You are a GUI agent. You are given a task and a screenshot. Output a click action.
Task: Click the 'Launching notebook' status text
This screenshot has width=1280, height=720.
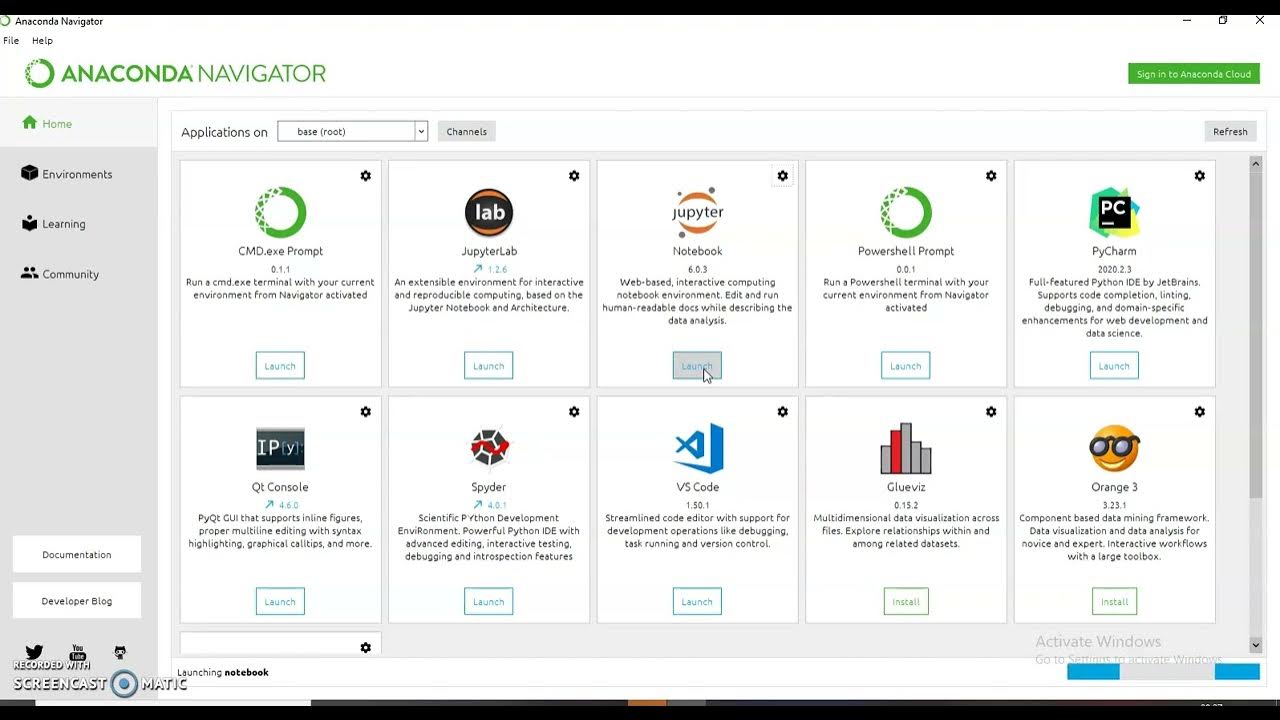223,672
